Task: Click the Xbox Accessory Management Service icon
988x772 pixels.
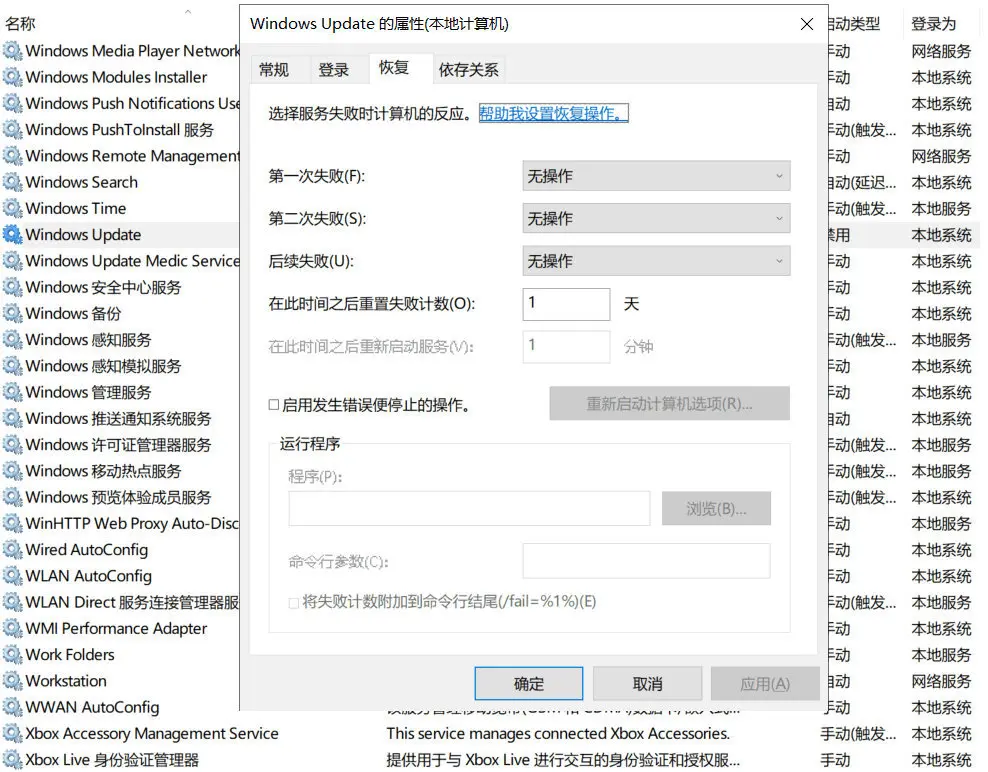Action: click(x=12, y=734)
